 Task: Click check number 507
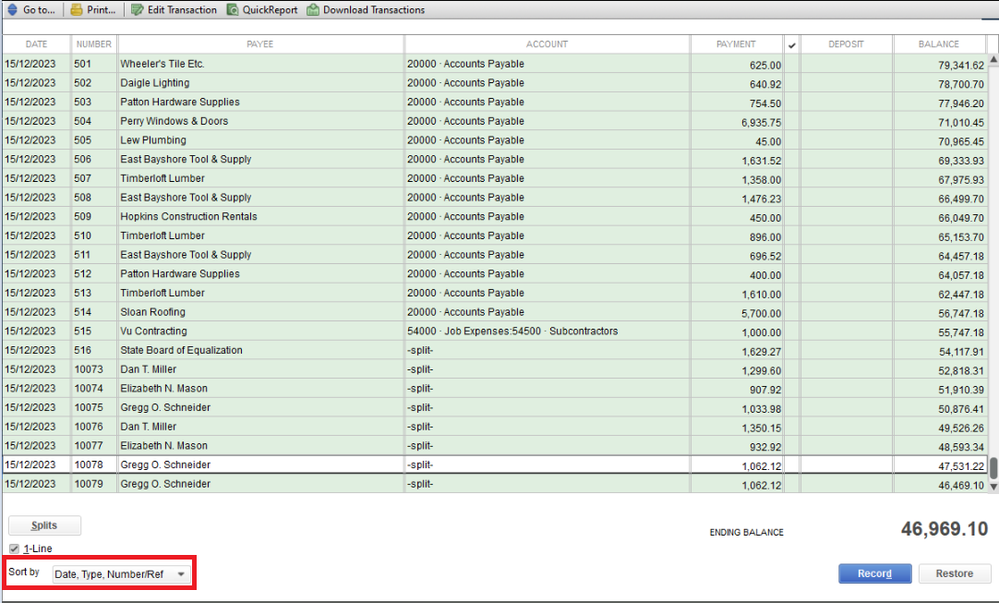[83, 178]
